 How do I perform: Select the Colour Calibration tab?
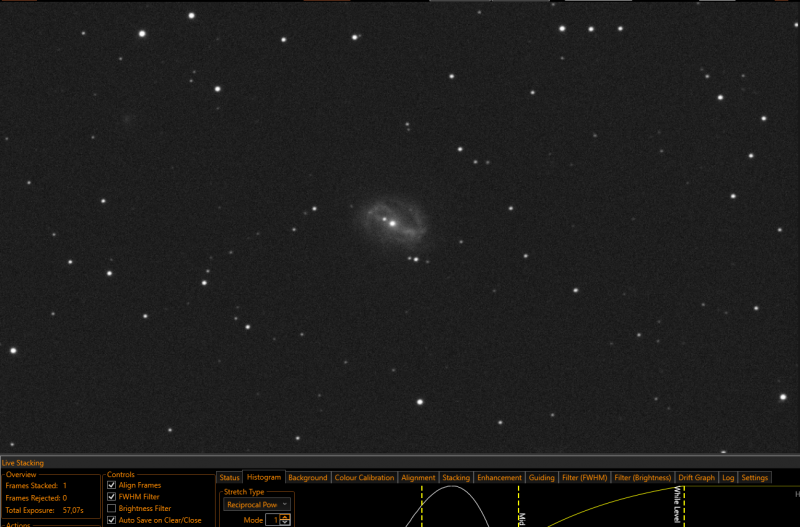click(x=364, y=478)
